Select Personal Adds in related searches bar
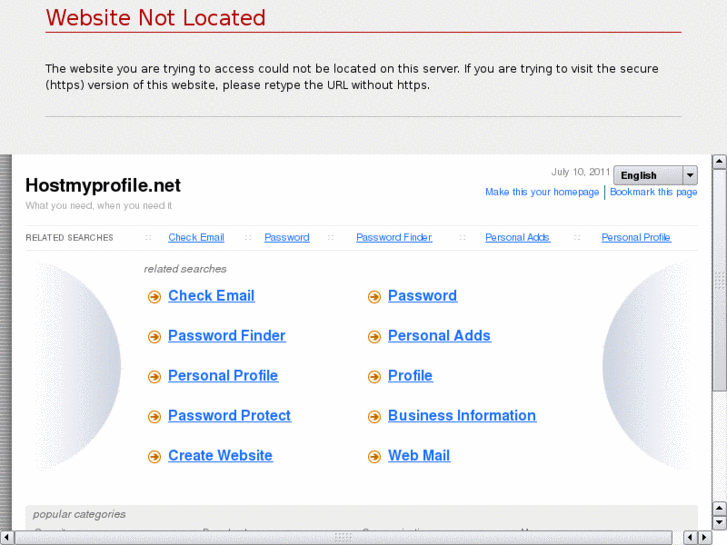This screenshot has height=545, width=727. [517, 238]
